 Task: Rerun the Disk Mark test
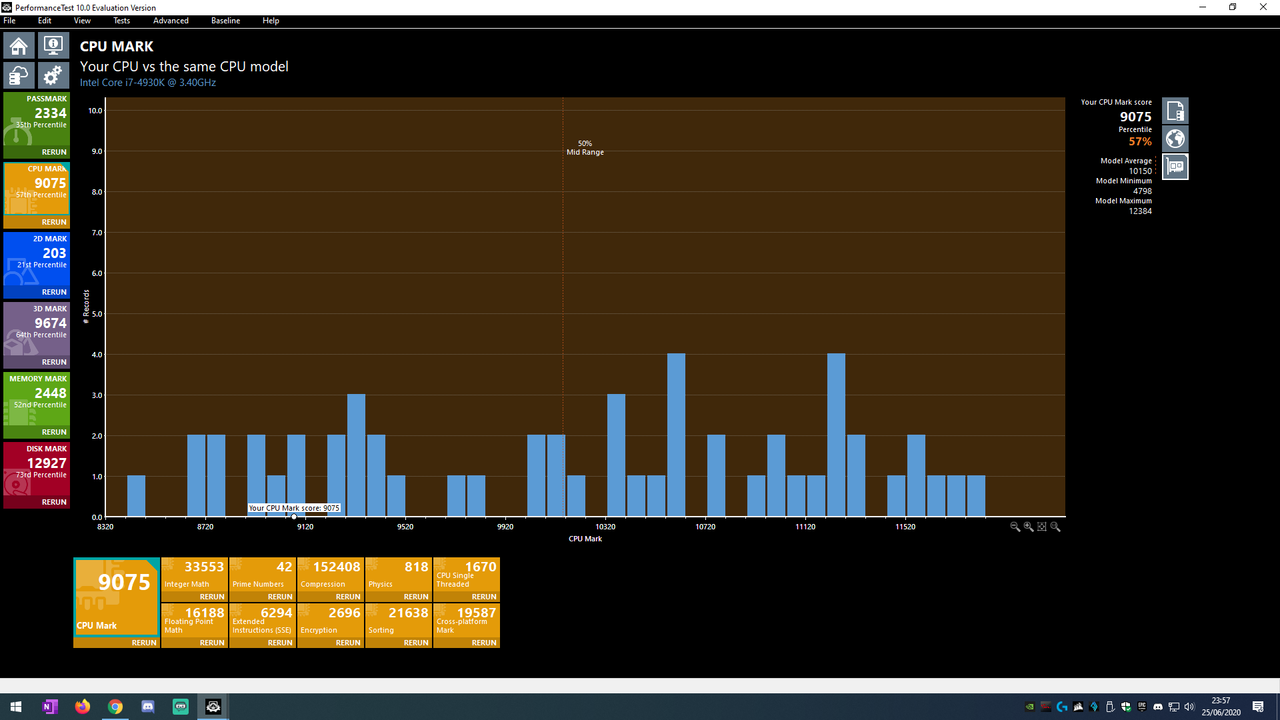pos(54,502)
